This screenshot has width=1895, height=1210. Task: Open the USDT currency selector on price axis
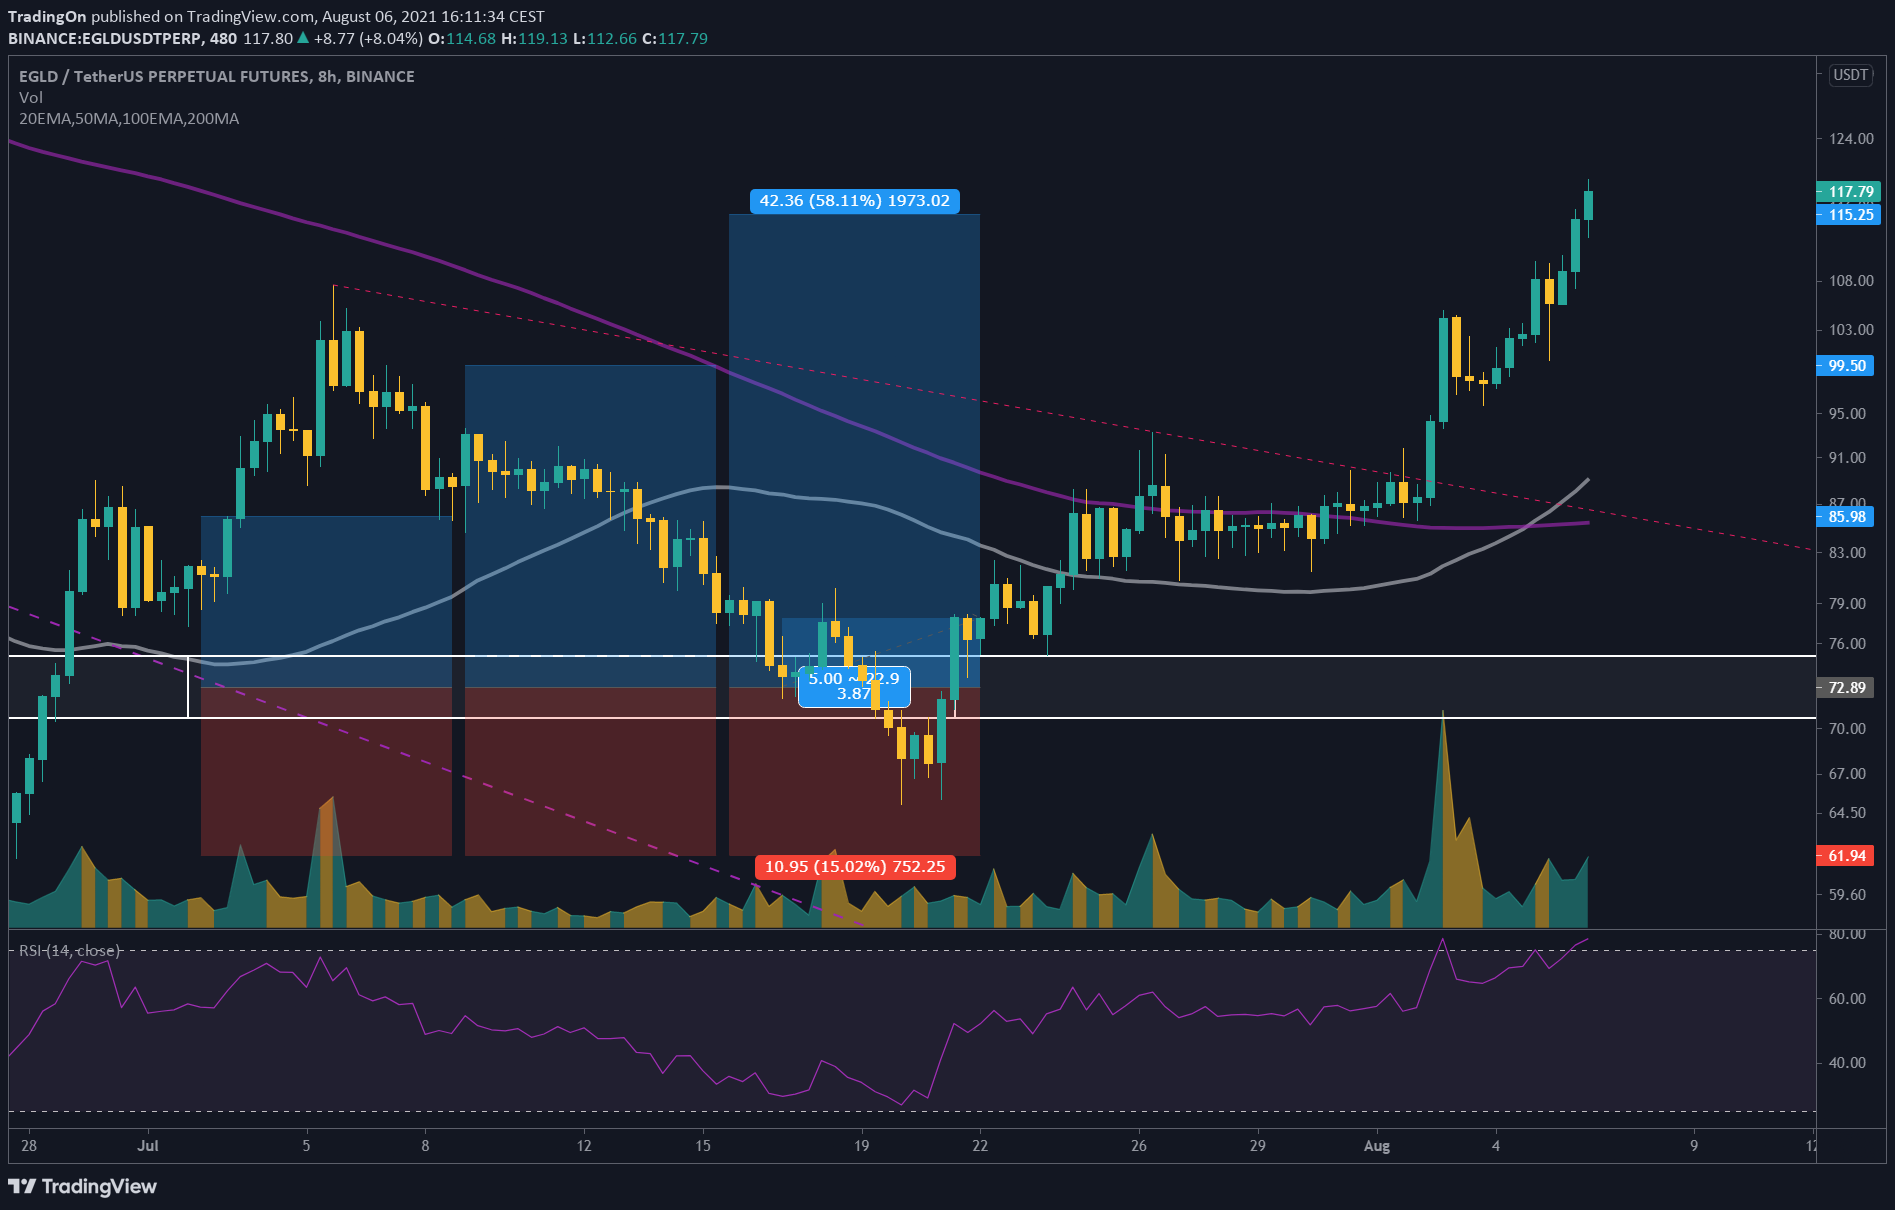pos(1850,75)
